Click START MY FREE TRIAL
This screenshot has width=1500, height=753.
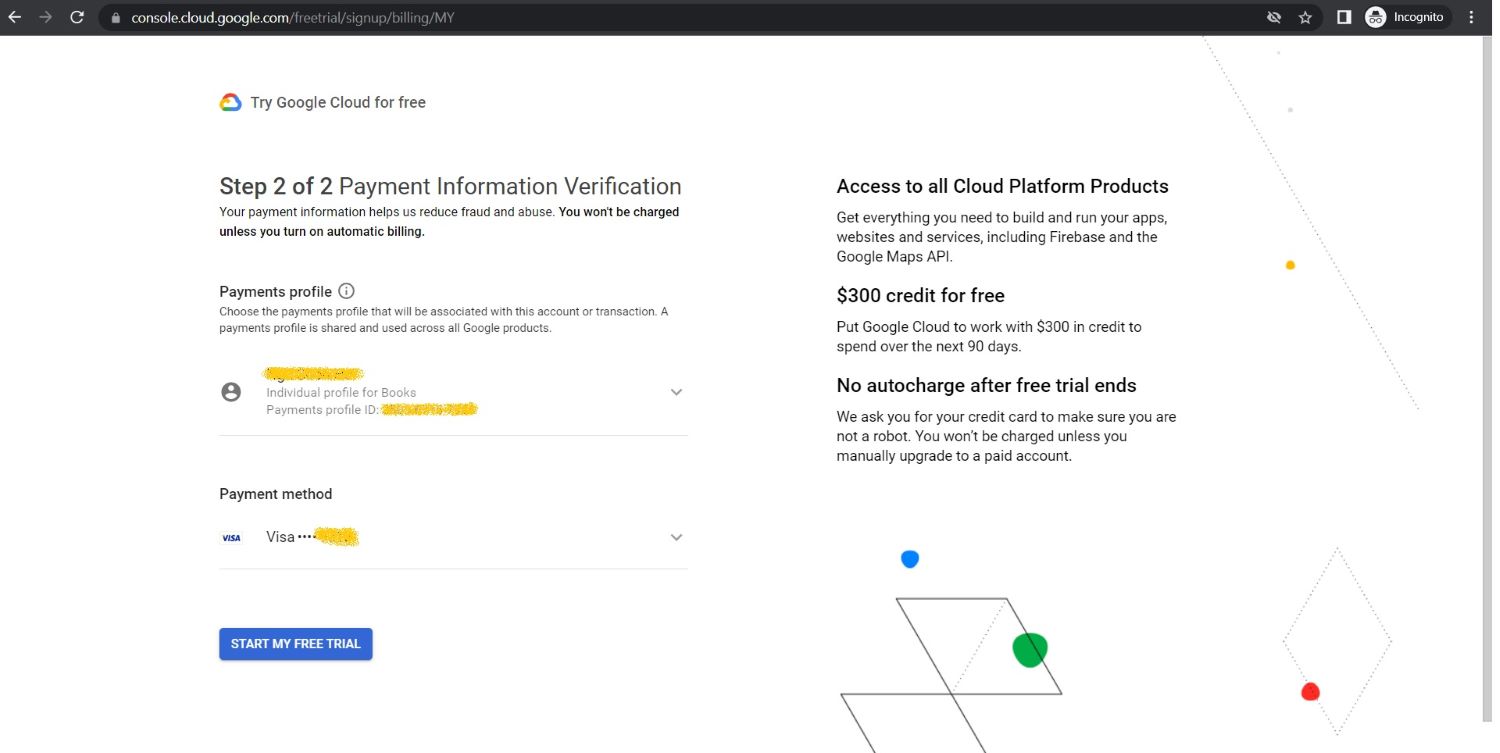click(295, 643)
